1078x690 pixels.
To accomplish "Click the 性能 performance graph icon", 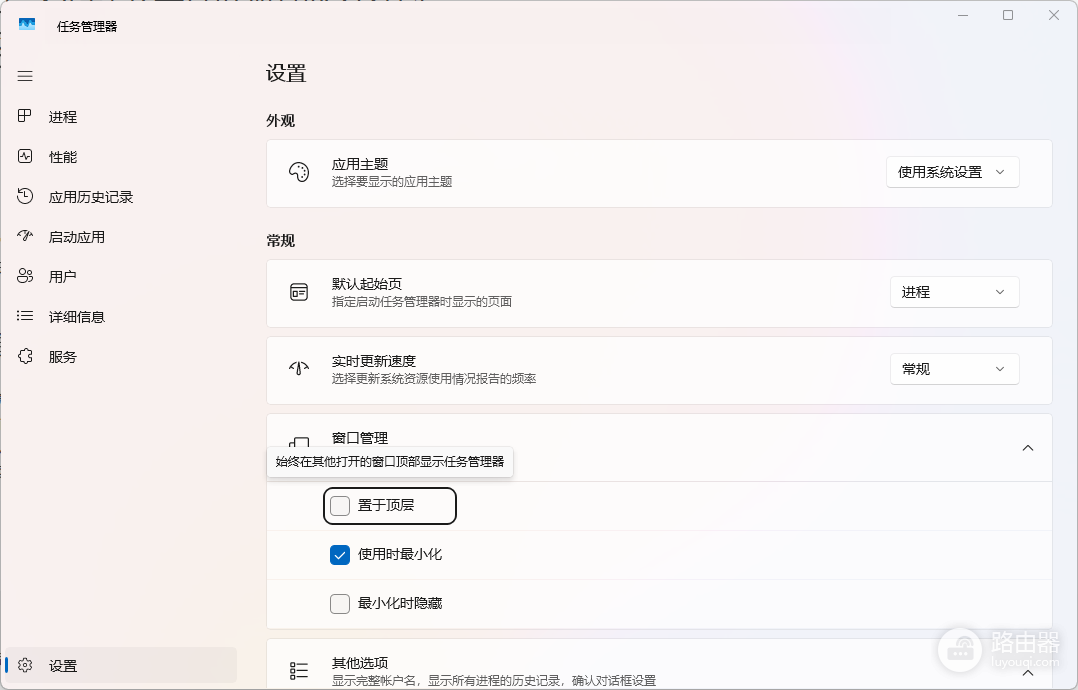I will [25, 156].
